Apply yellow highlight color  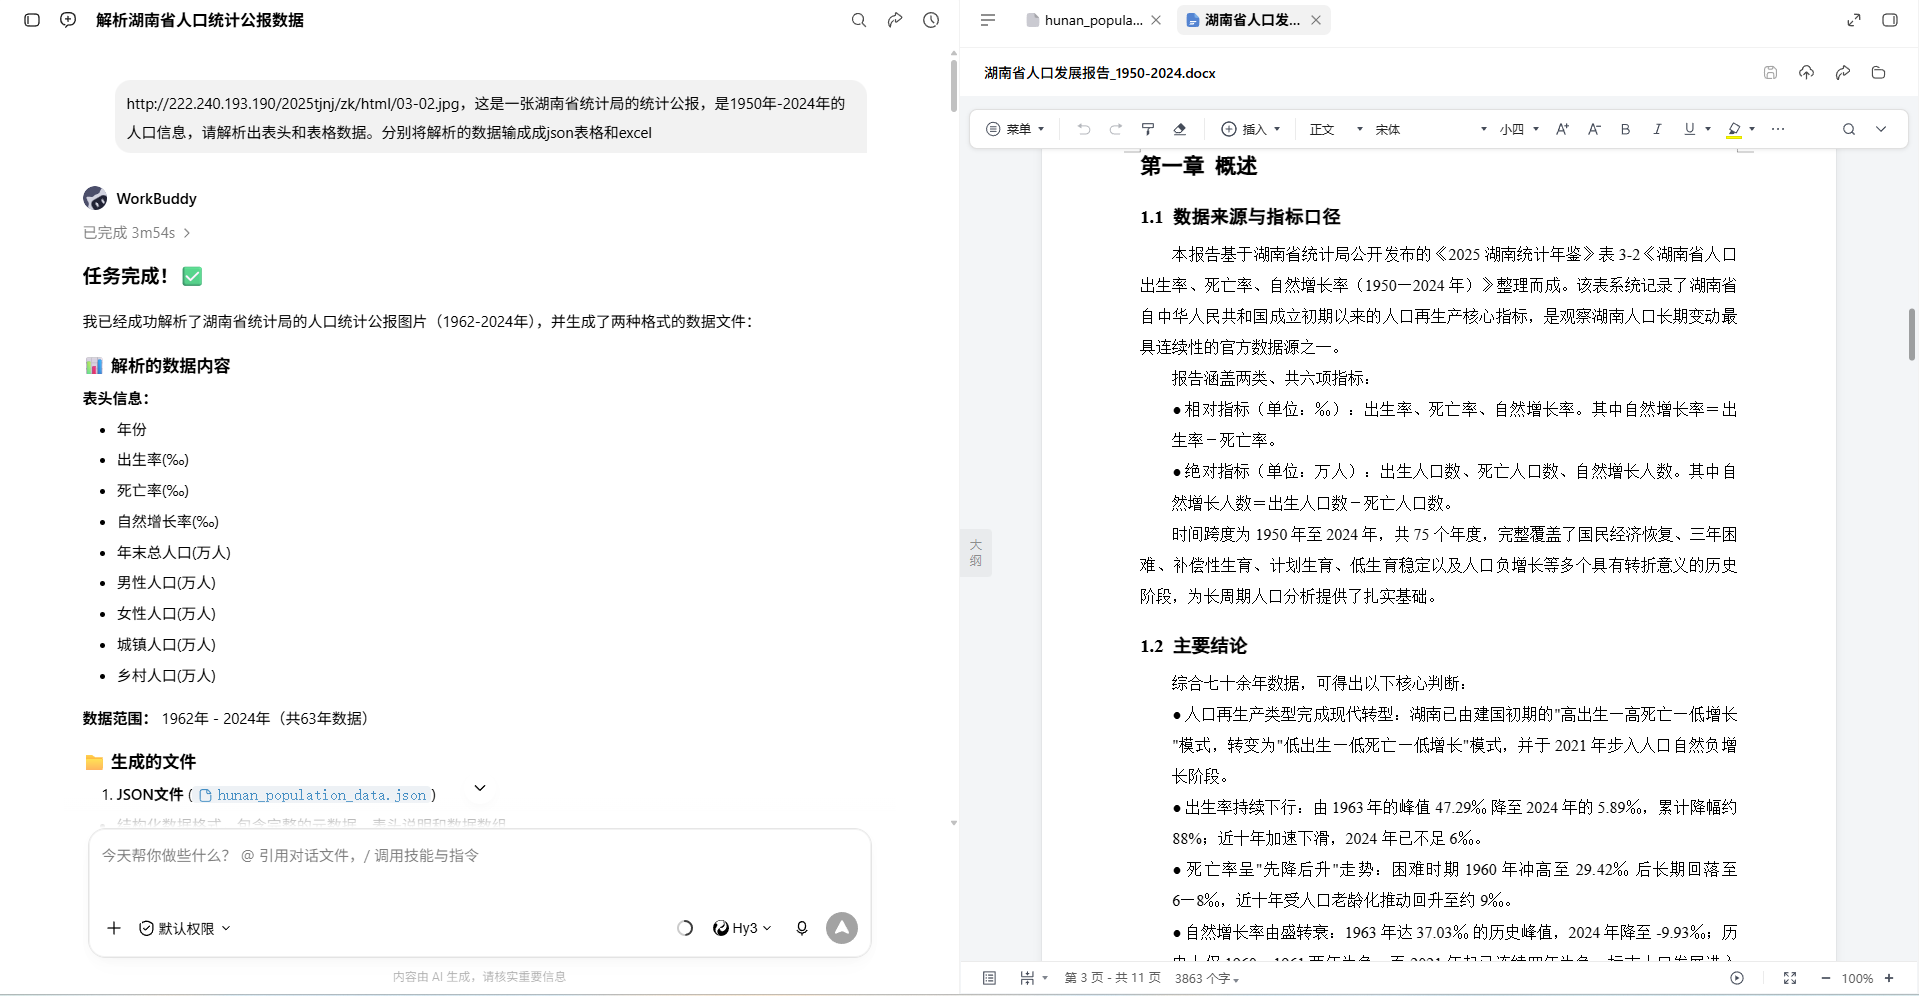click(1734, 130)
